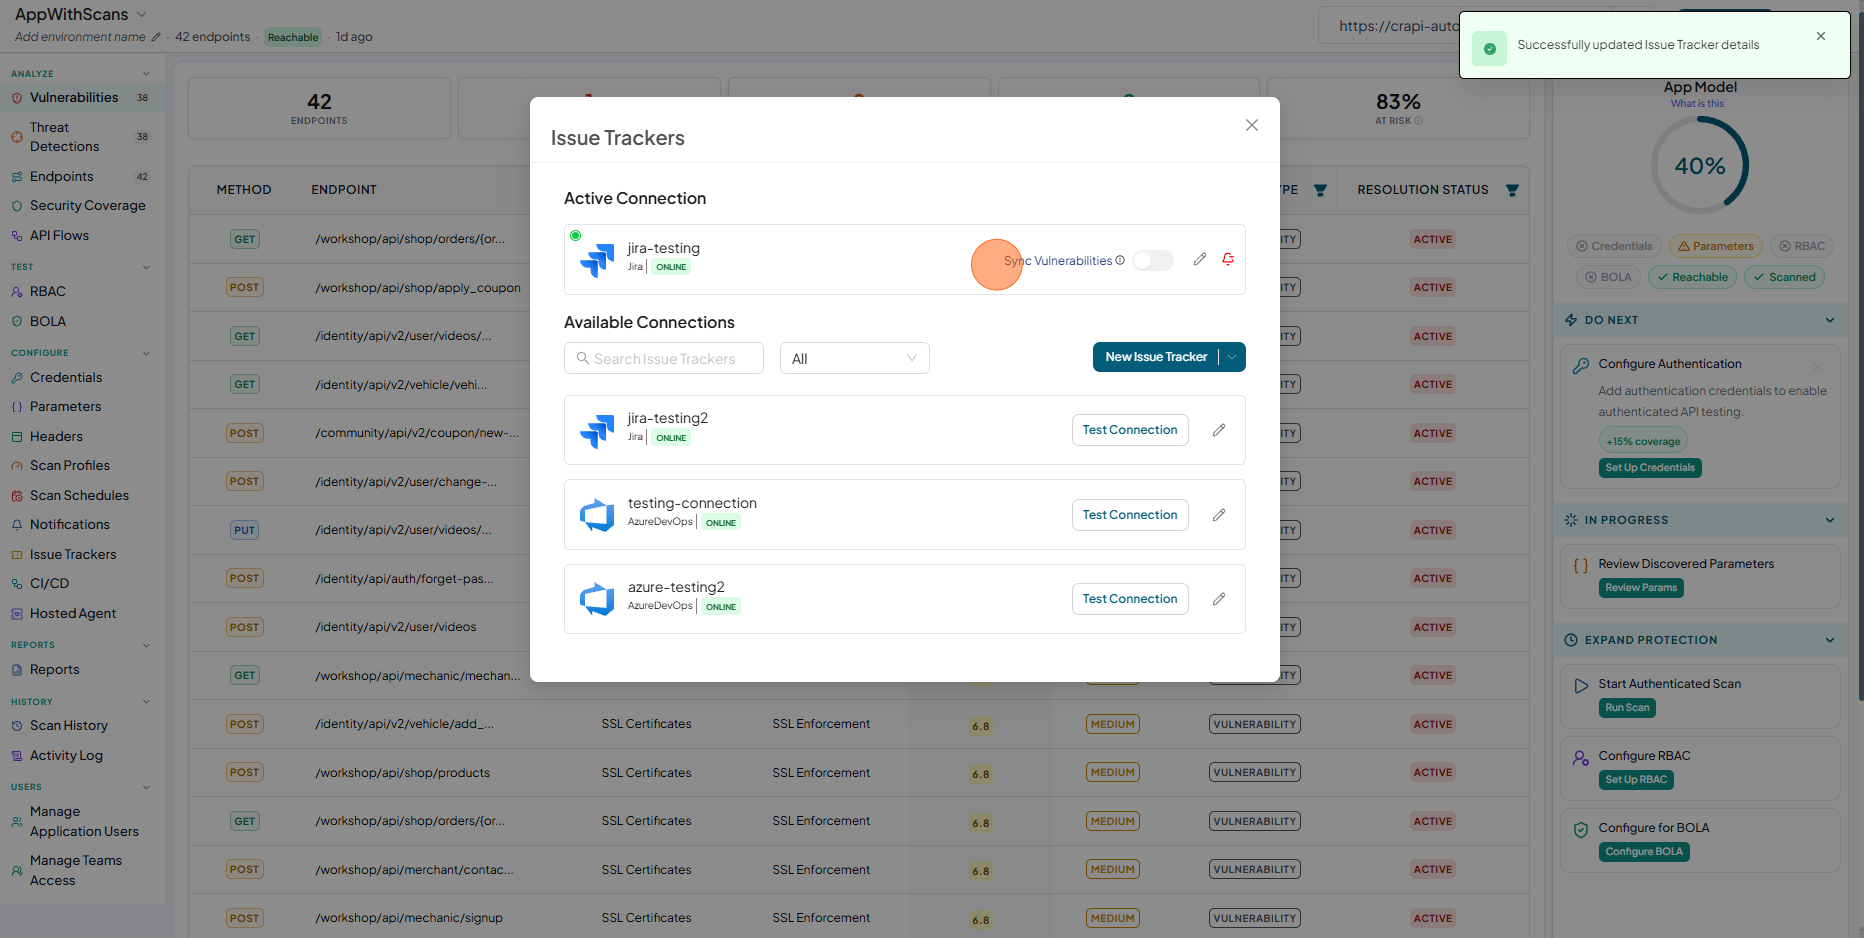This screenshot has height=938, width=1864.
Task: Click the RBAC sidebar icon
Action: tap(17, 292)
